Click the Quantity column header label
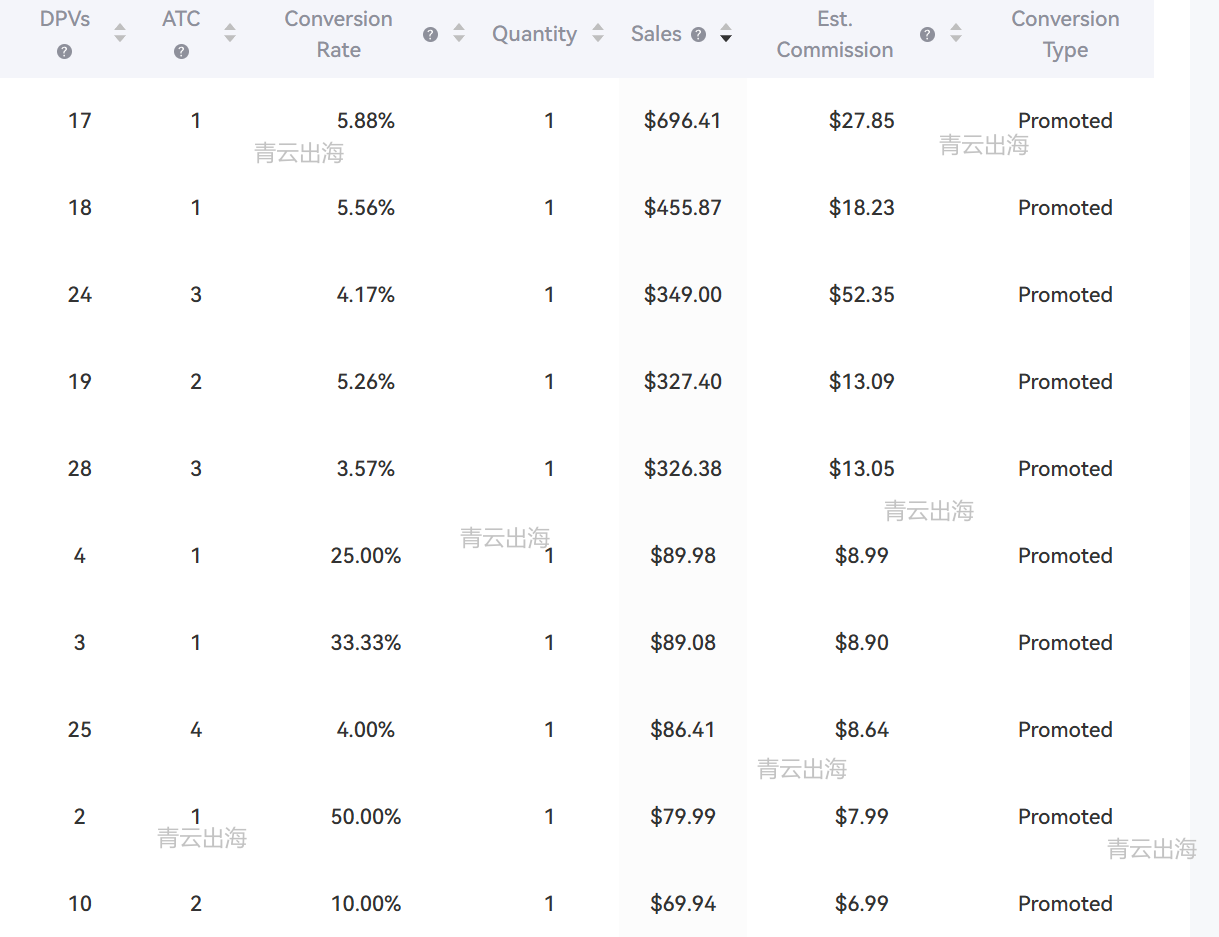The width and height of the screenshot is (1219, 937). [534, 34]
